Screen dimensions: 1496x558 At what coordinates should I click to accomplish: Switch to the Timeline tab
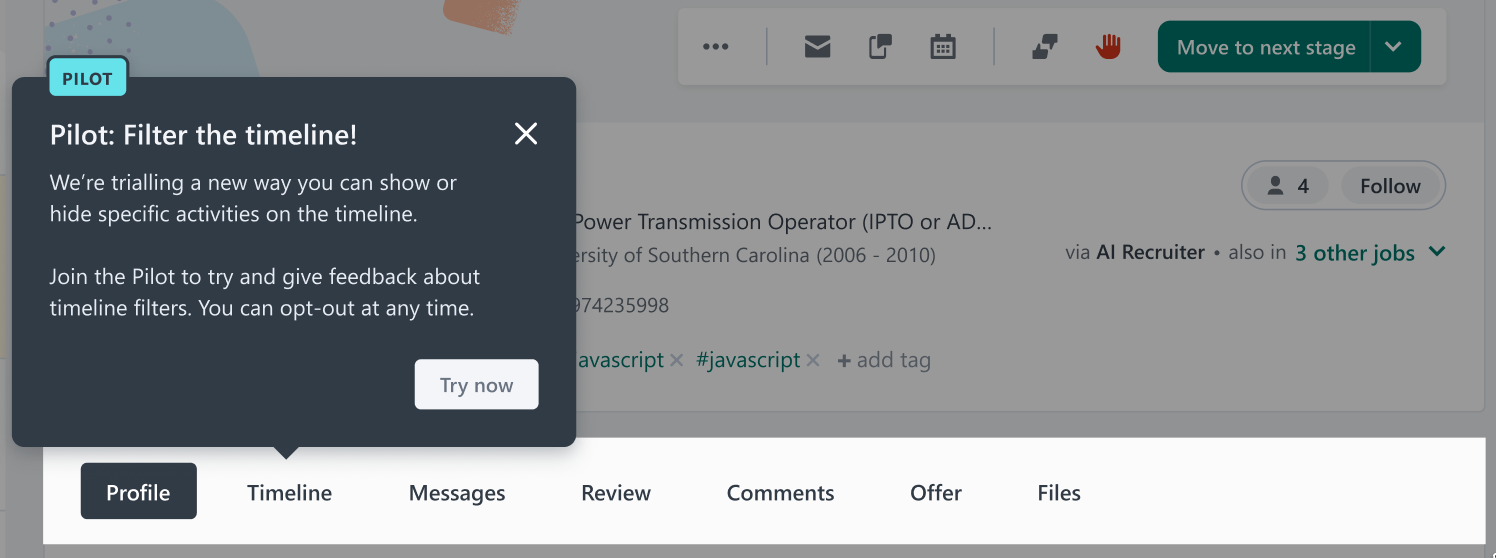point(290,492)
